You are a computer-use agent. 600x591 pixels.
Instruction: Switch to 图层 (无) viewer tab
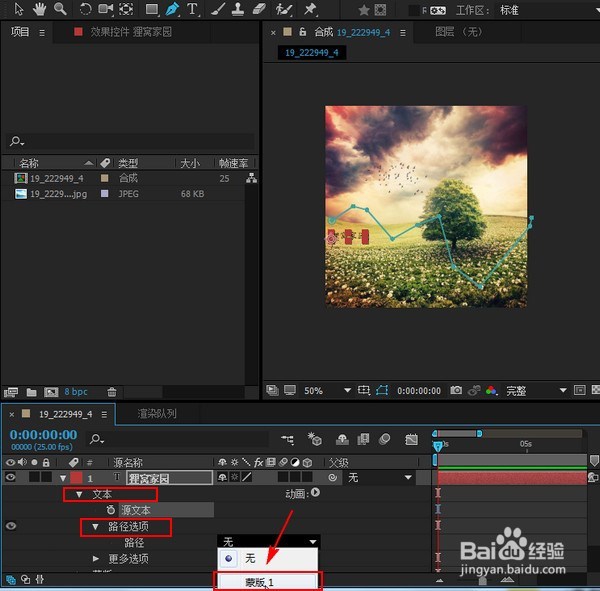[x=459, y=32]
